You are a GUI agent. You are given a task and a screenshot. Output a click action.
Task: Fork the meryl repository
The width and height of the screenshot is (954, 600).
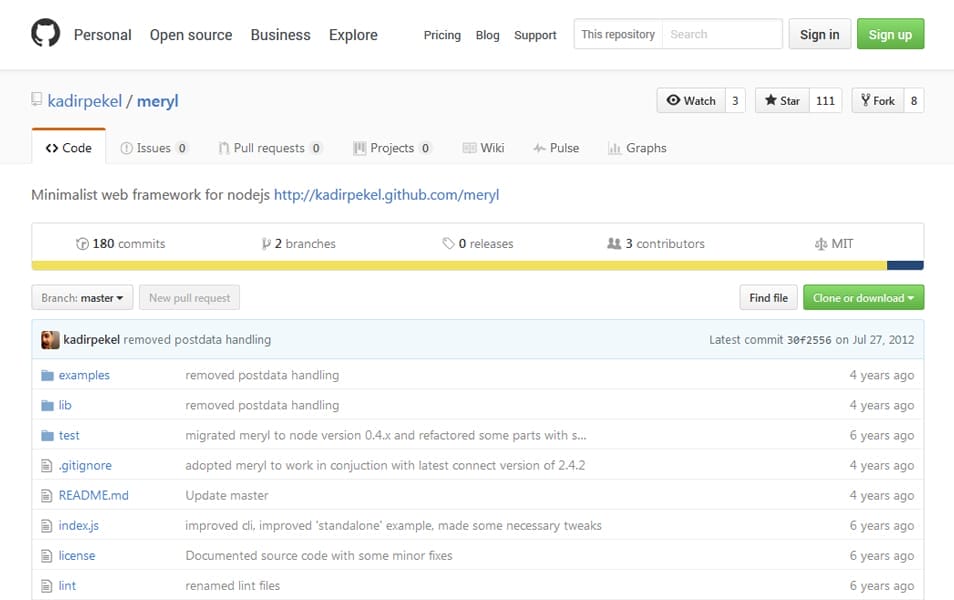pos(877,100)
